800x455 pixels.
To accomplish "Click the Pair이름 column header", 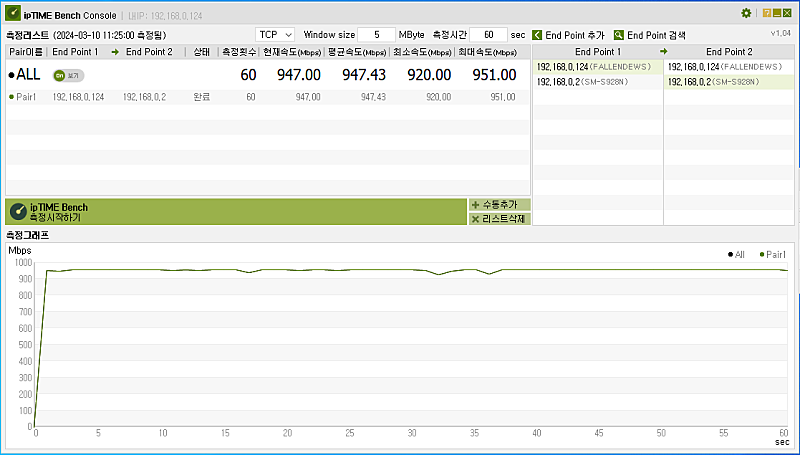I will coord(26,52).
